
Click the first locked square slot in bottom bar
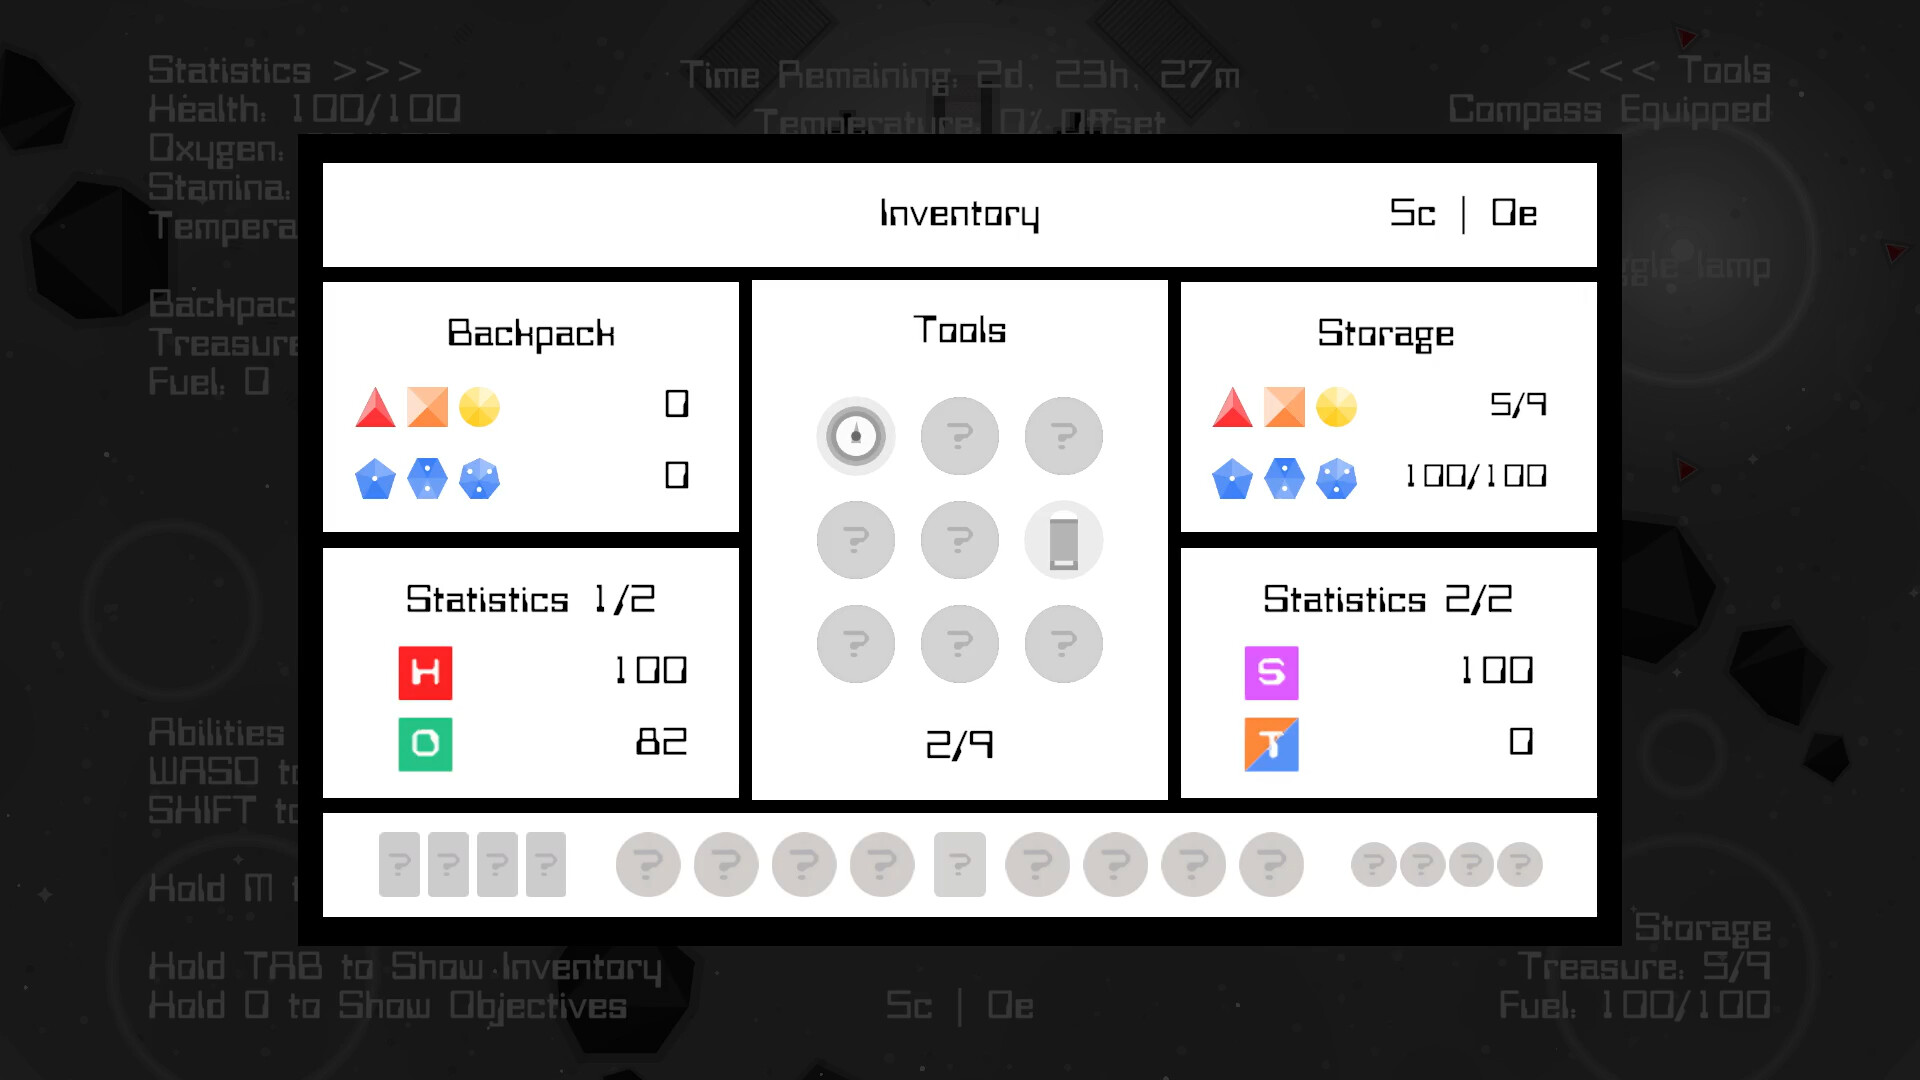[x=399, y=864]
